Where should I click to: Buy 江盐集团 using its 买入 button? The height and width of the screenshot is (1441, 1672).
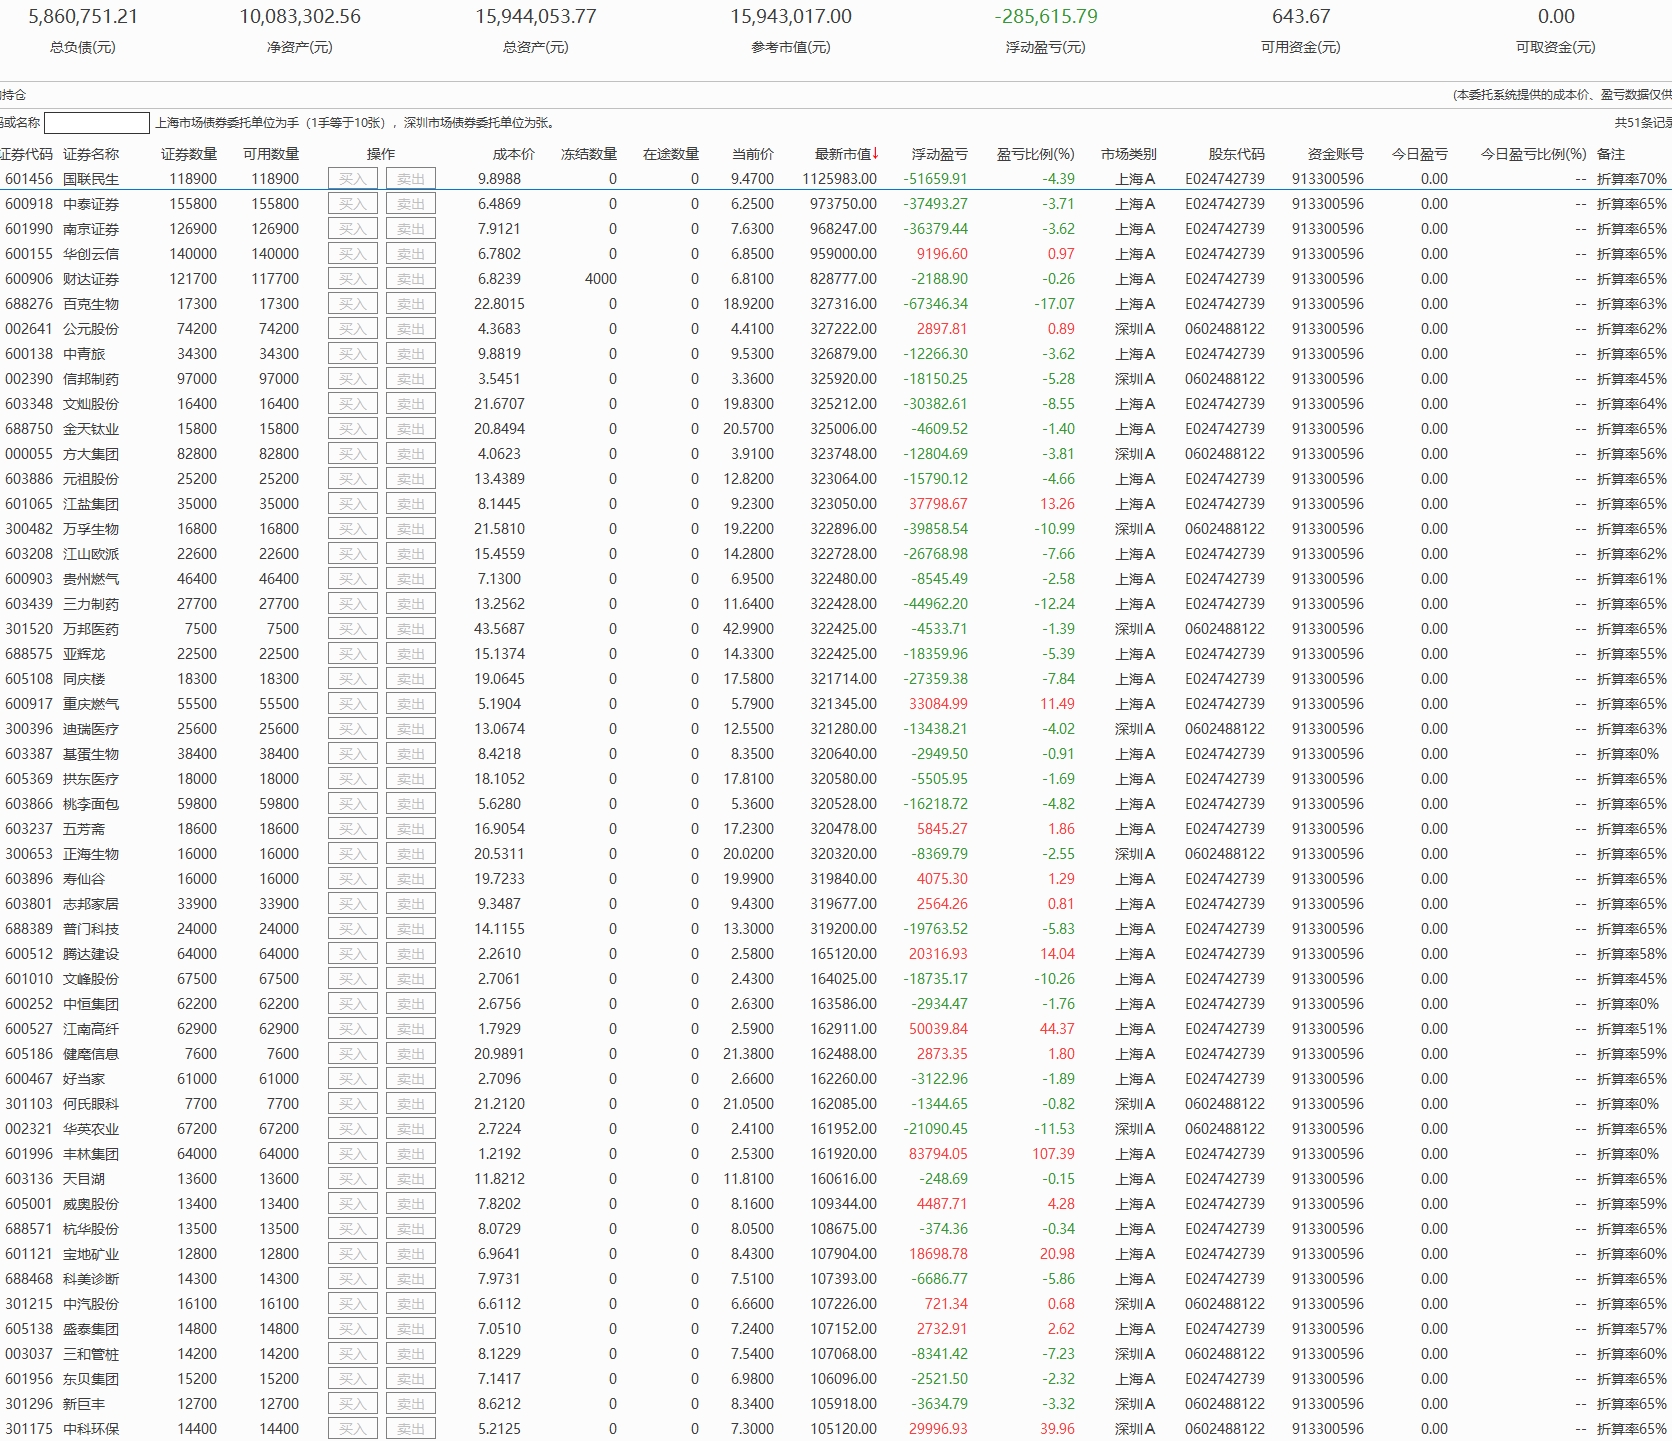click(x=352, y=504)
